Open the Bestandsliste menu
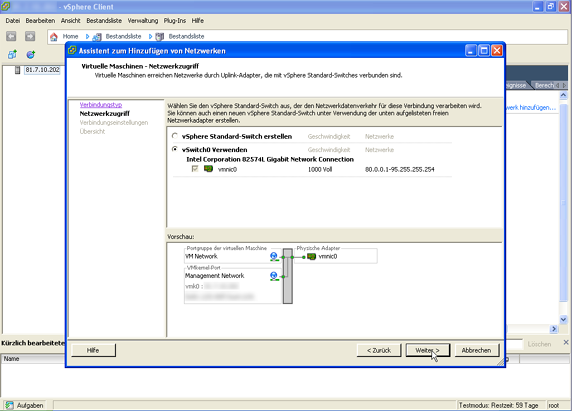Viewport: 572px width, 411px height. 104,21
